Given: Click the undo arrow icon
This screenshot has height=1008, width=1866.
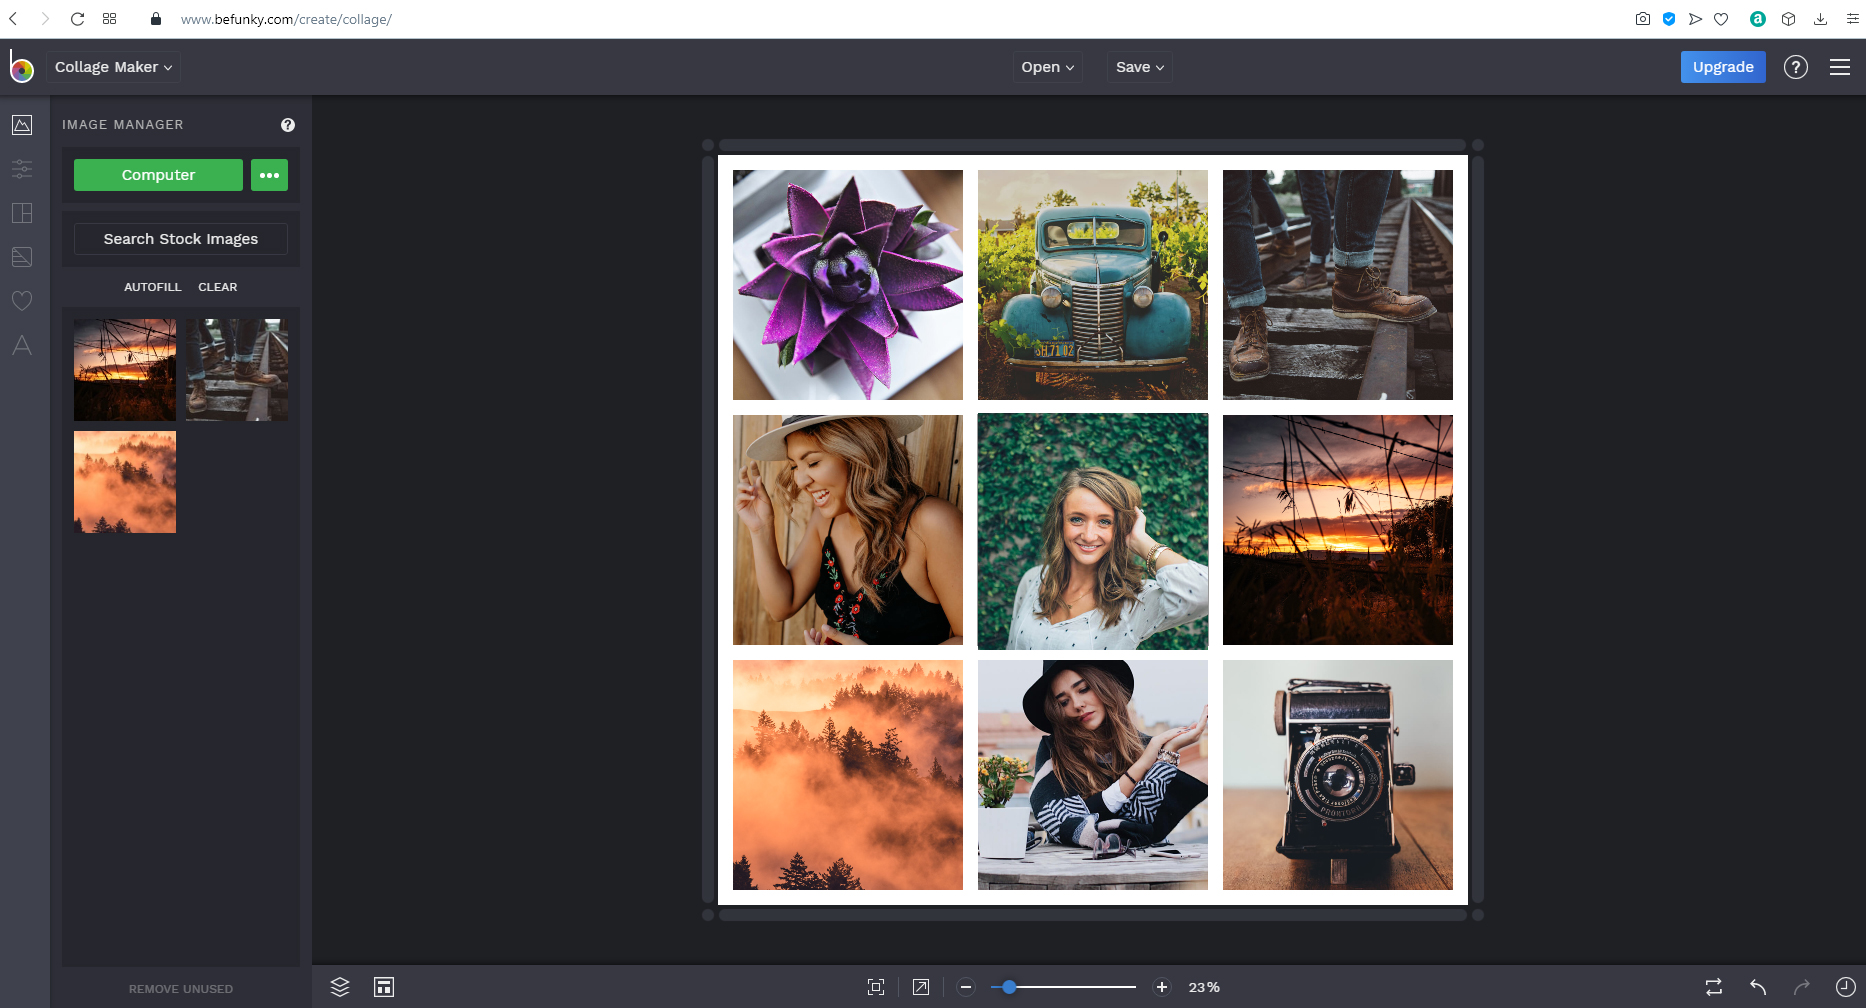Looking at the screenshot, I should [x=1758, y=987].
